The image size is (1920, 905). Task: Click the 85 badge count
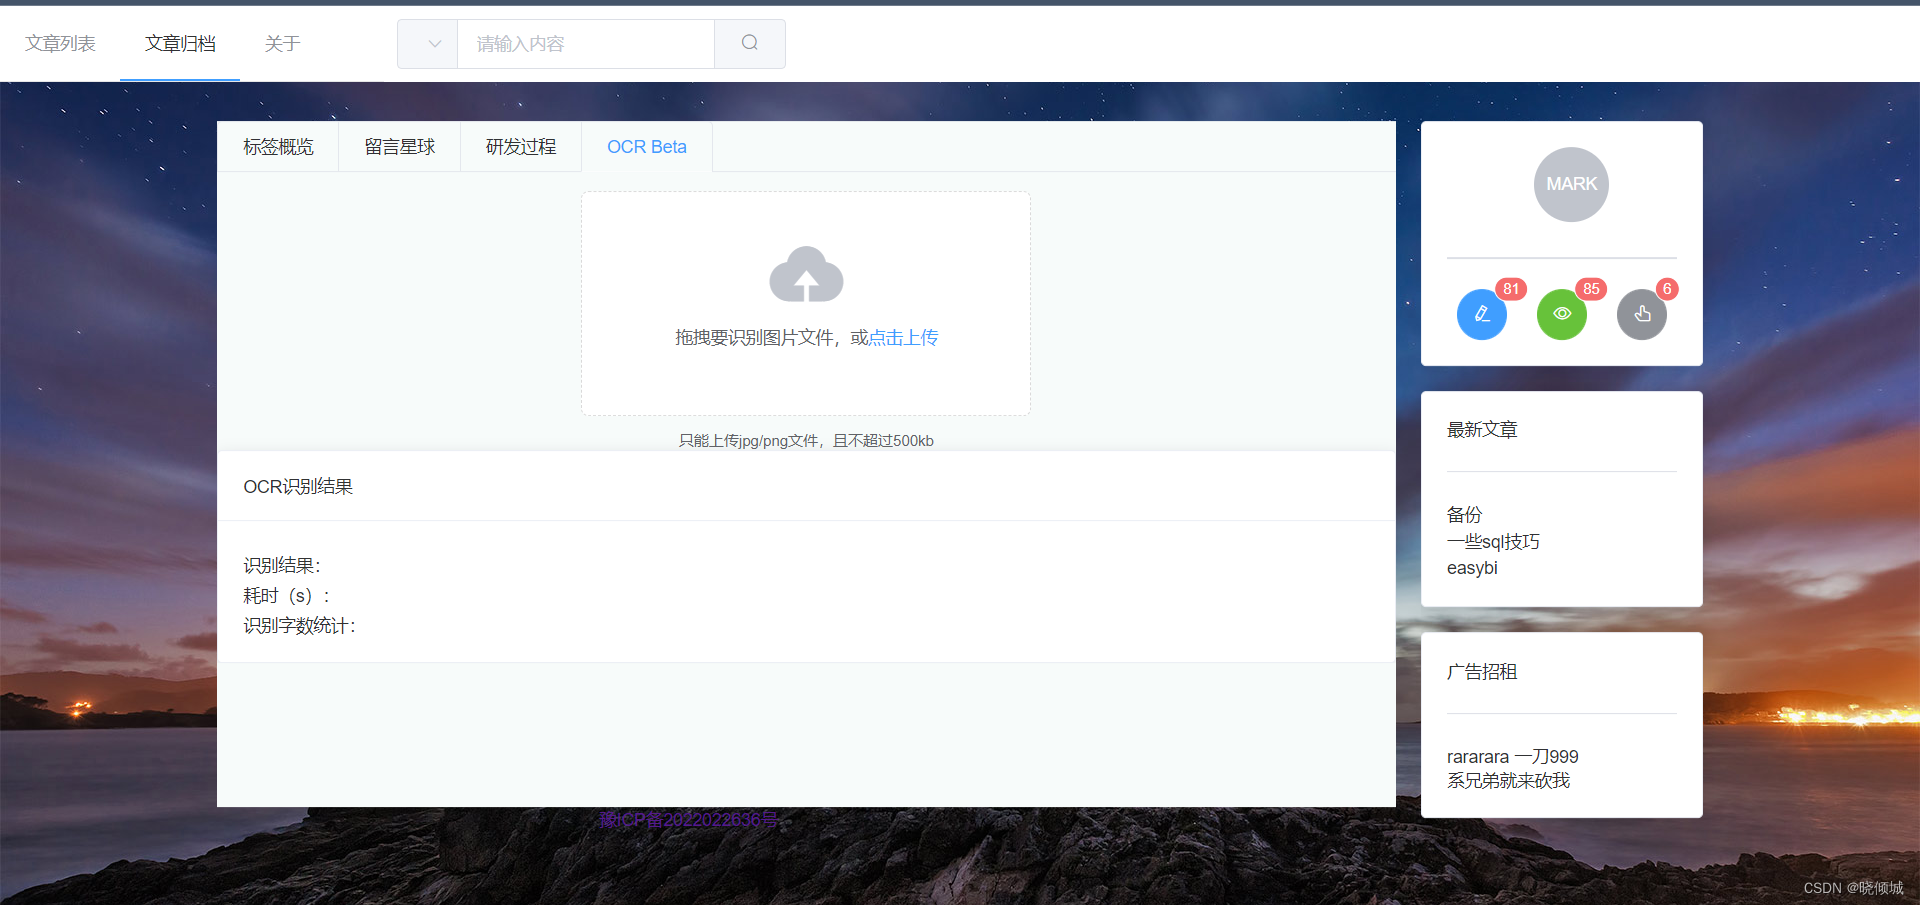coord(1591,289)
